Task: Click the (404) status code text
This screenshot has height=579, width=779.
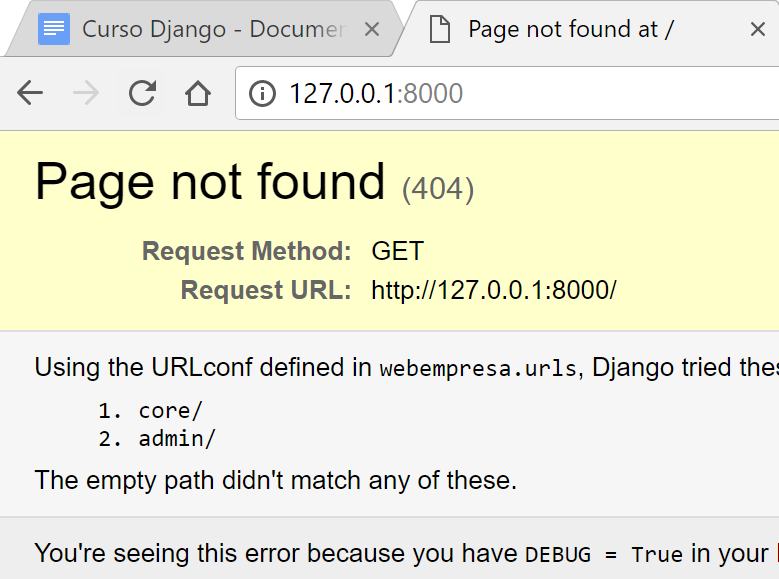Action: tap(438, 189)
